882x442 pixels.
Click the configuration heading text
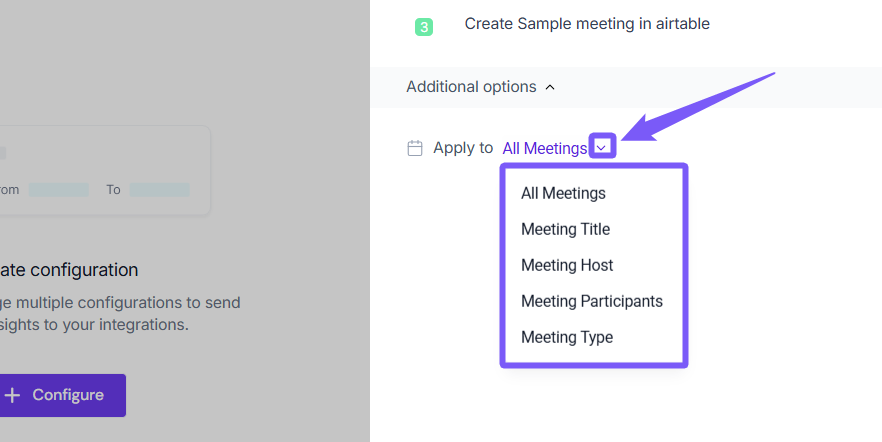(69, 270)
